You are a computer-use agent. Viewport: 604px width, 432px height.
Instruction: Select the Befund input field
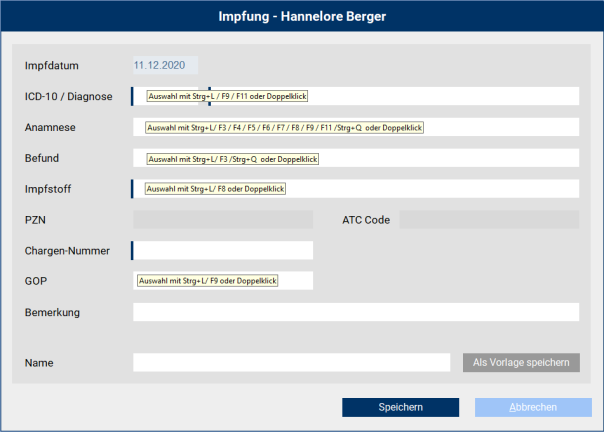point(450,158)
